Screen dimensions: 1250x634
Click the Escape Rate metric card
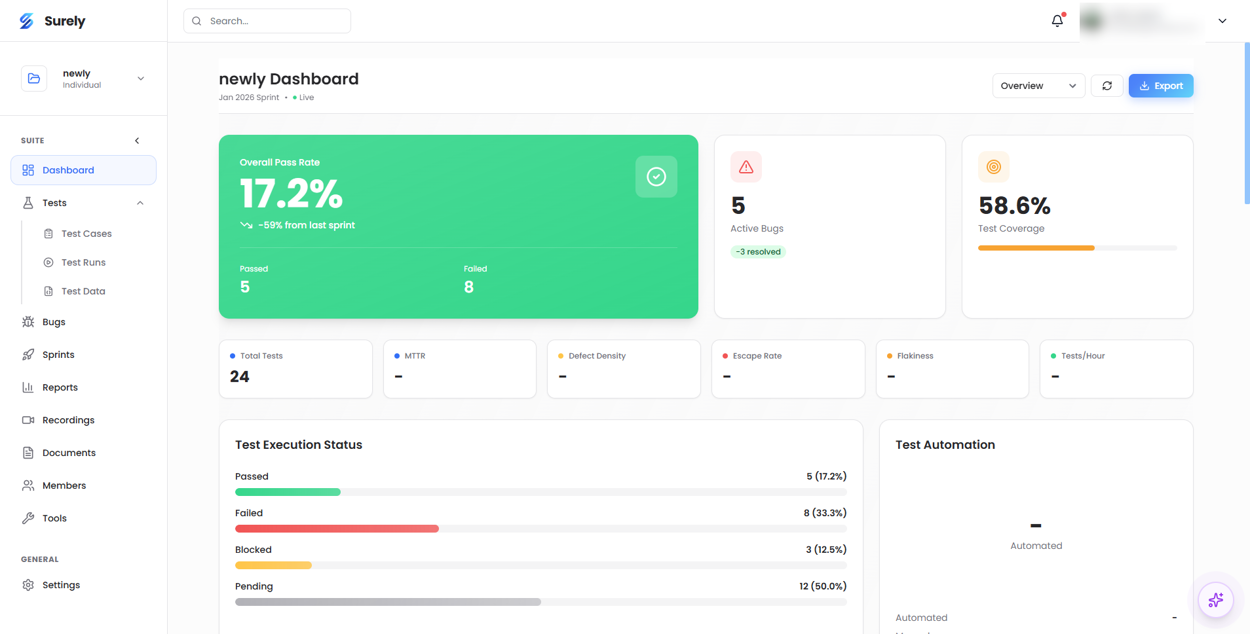(x=788, y=369)
